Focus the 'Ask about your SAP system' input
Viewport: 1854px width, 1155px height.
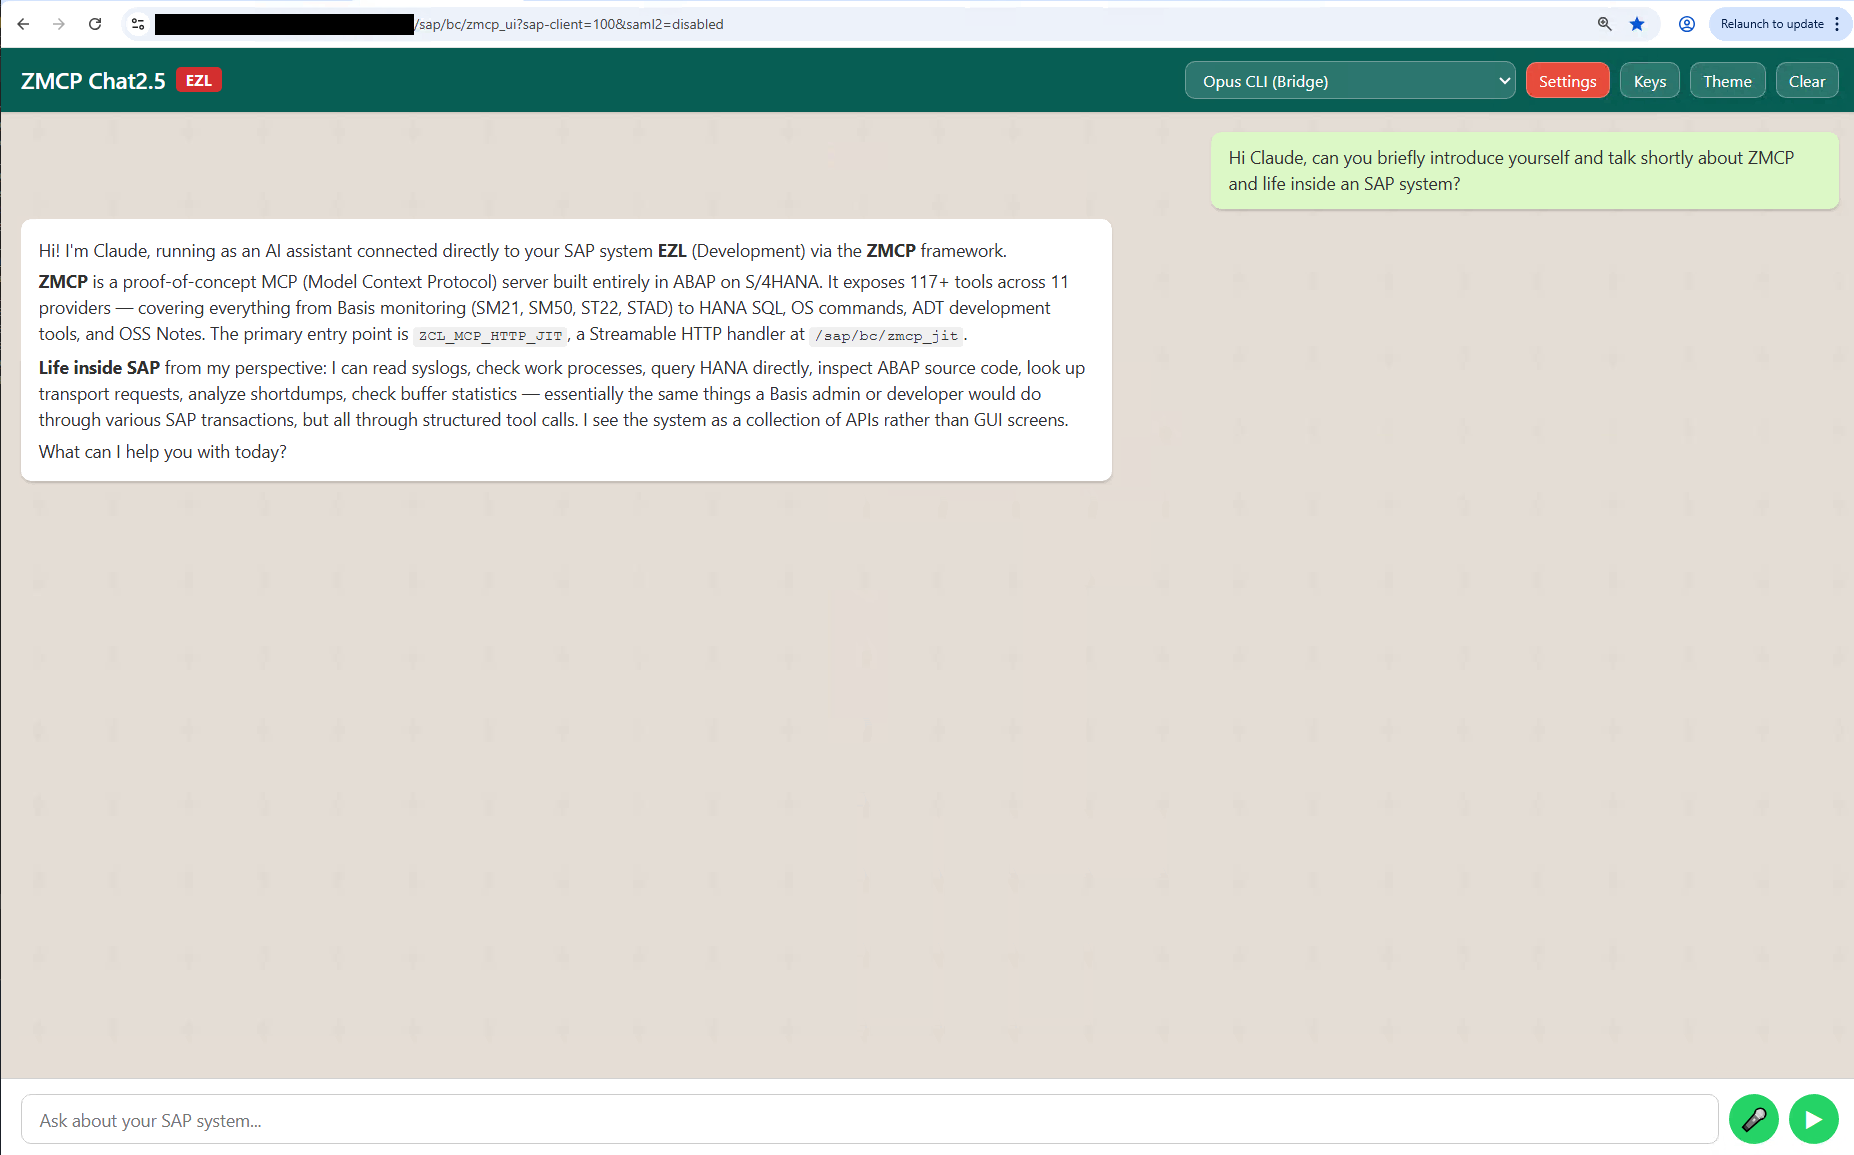tap(869, 1120)
